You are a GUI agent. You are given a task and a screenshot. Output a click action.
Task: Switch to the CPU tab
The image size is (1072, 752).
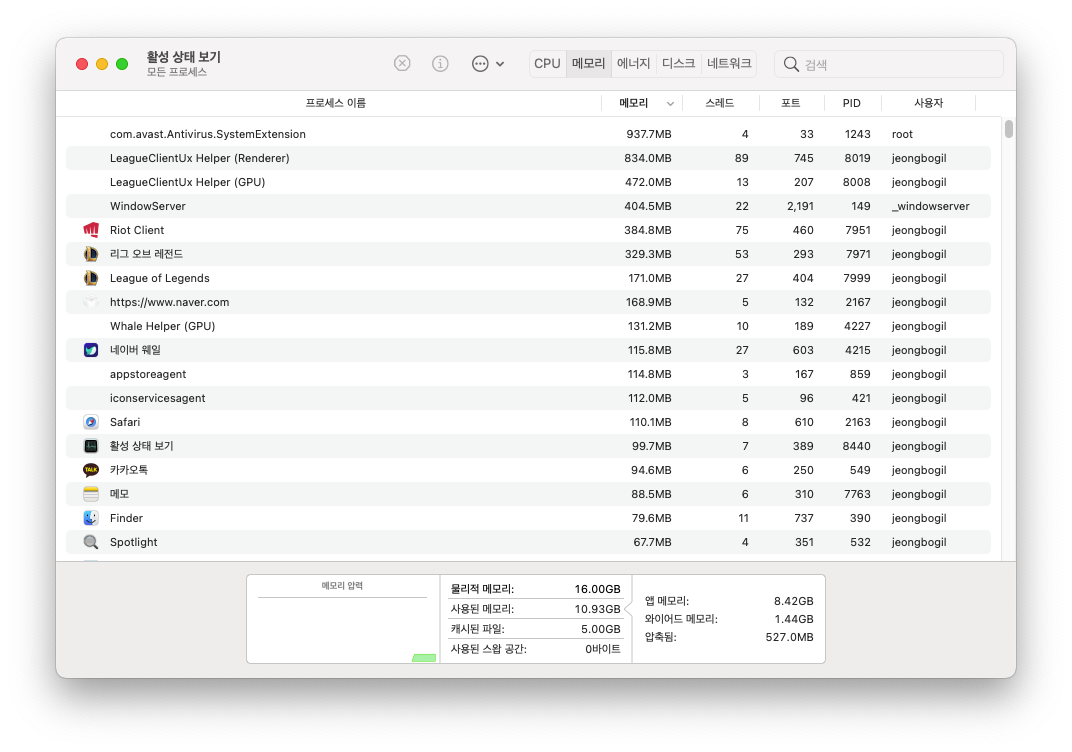tap(548, 64)
